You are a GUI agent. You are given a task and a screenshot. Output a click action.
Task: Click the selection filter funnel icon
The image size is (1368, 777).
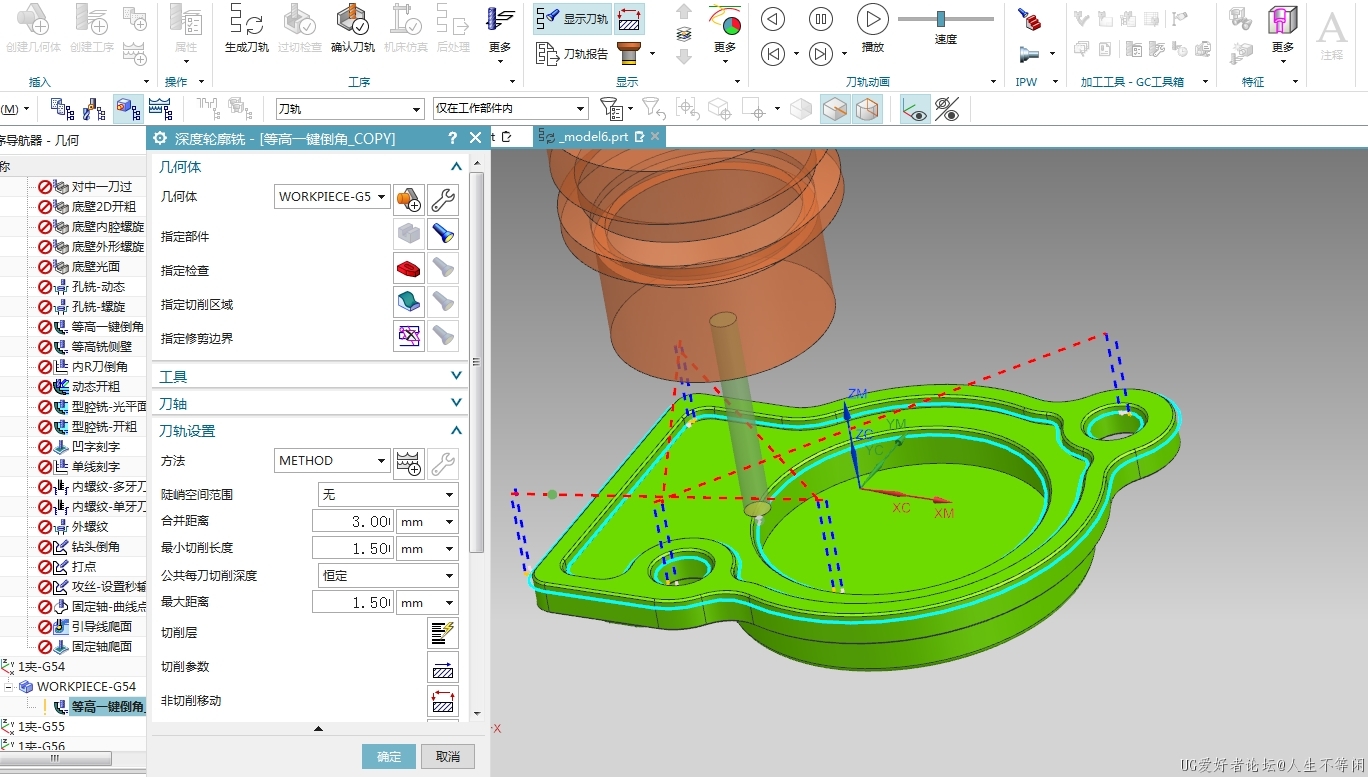pyautogui.click(x=610, y=108)
